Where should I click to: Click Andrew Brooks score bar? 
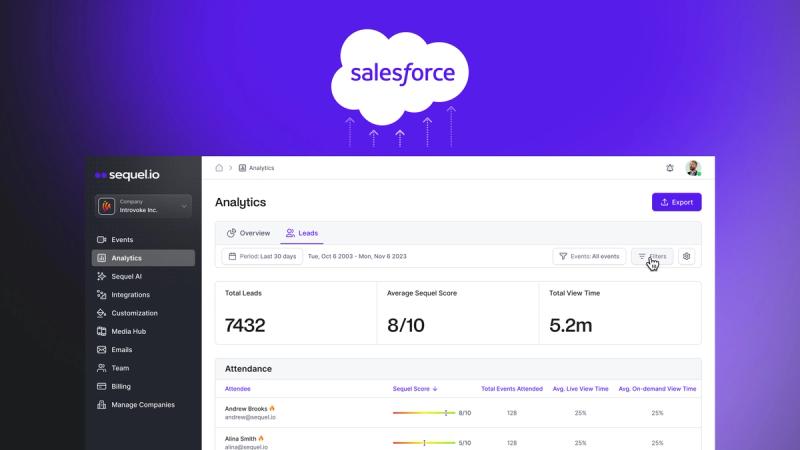(423, 413)
